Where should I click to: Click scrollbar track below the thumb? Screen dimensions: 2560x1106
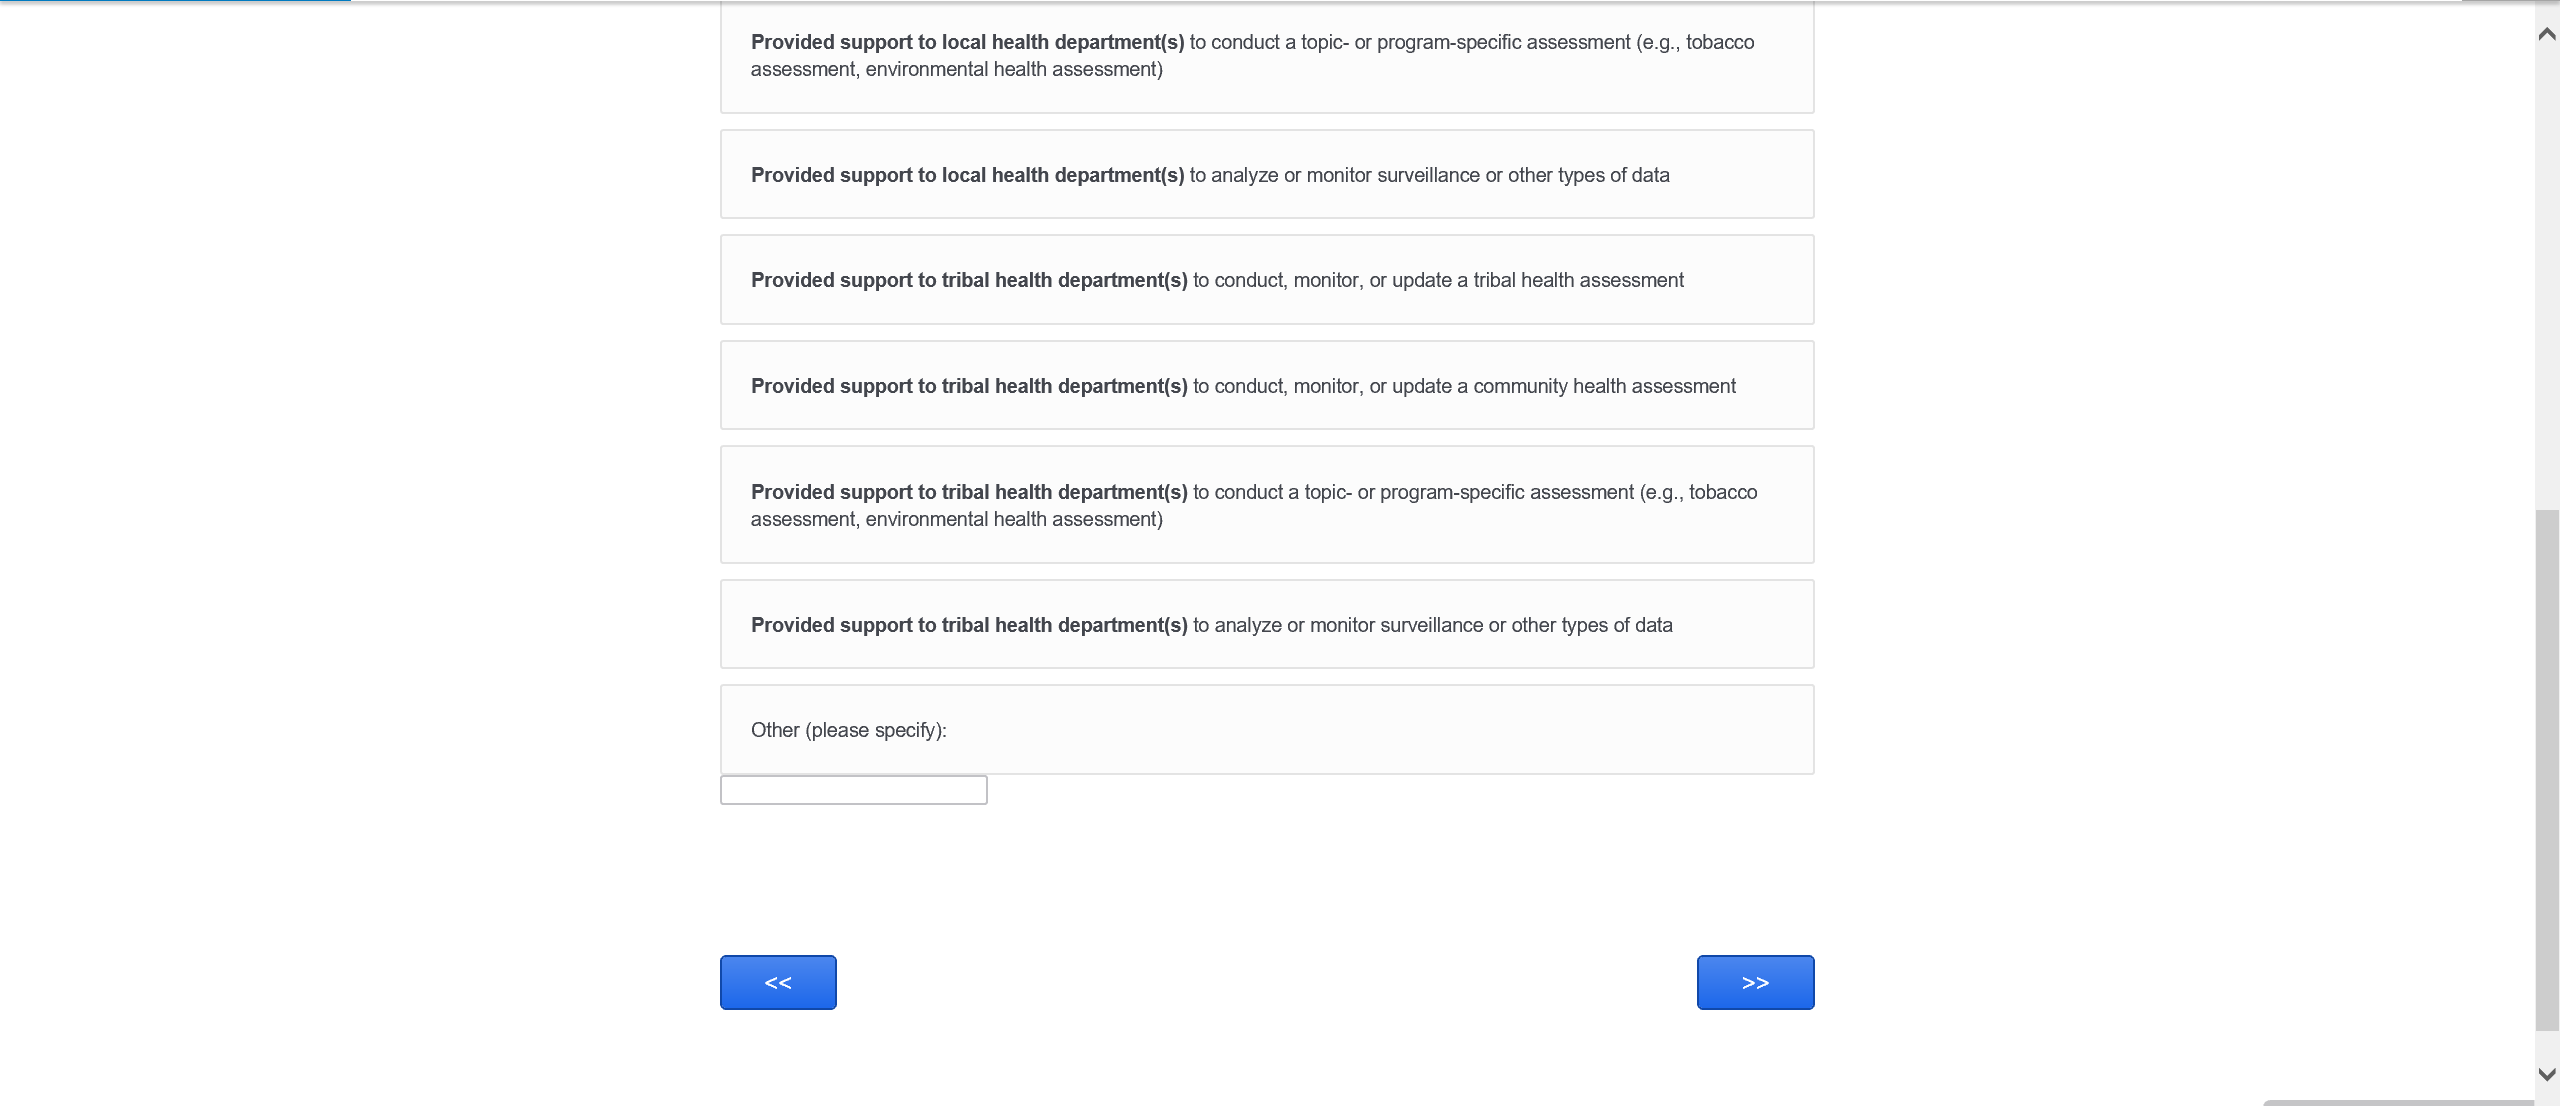point(2547,1046)
